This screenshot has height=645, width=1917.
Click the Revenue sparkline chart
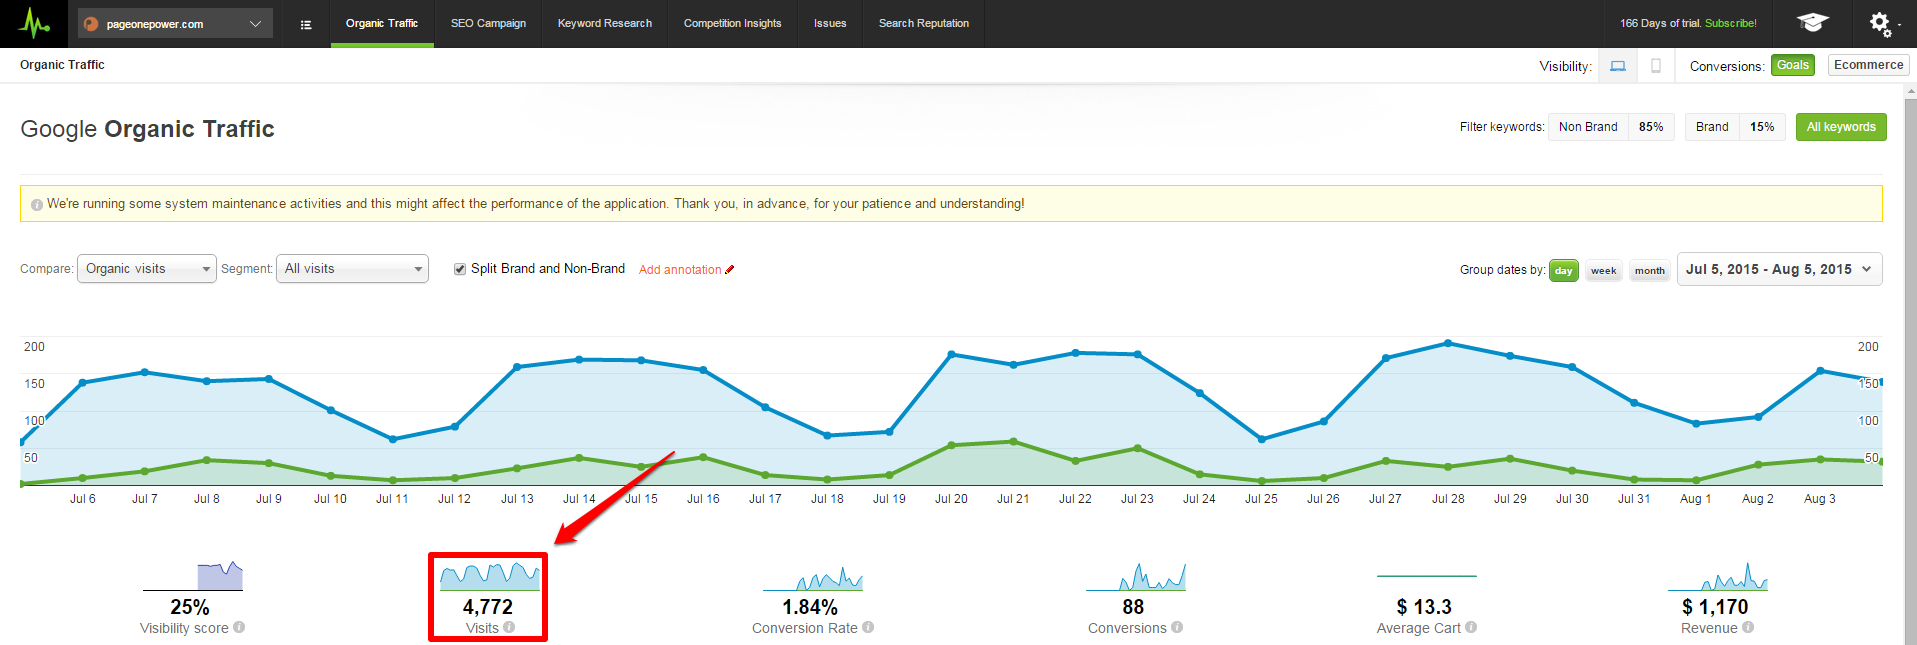[x=1718, y=576]
